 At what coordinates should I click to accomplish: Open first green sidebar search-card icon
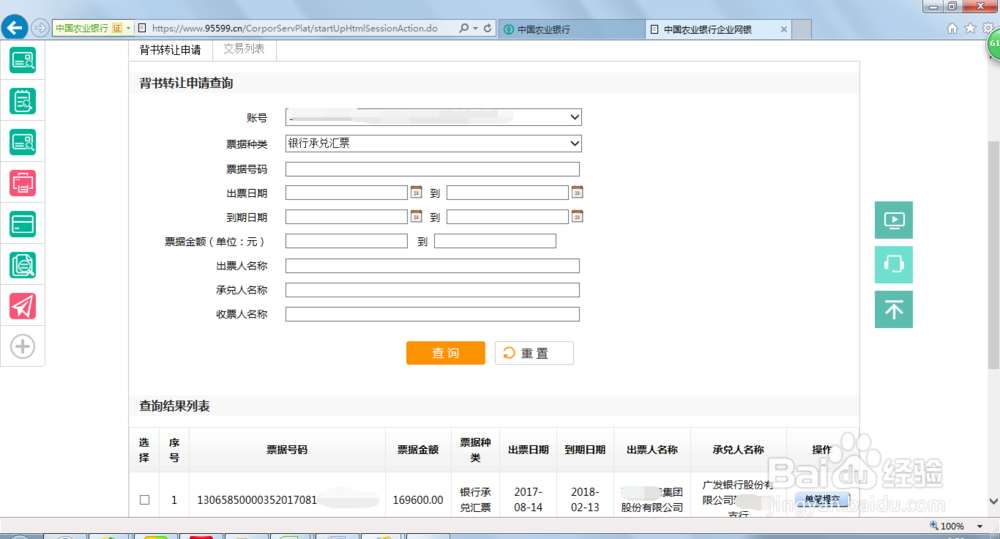point(23,61)
